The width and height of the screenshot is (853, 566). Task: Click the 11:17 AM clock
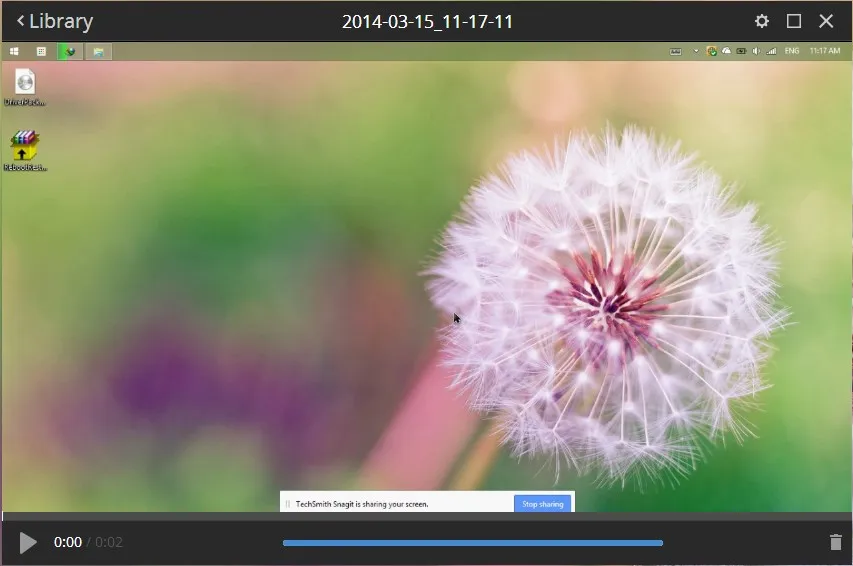click(x=825, y=51)
